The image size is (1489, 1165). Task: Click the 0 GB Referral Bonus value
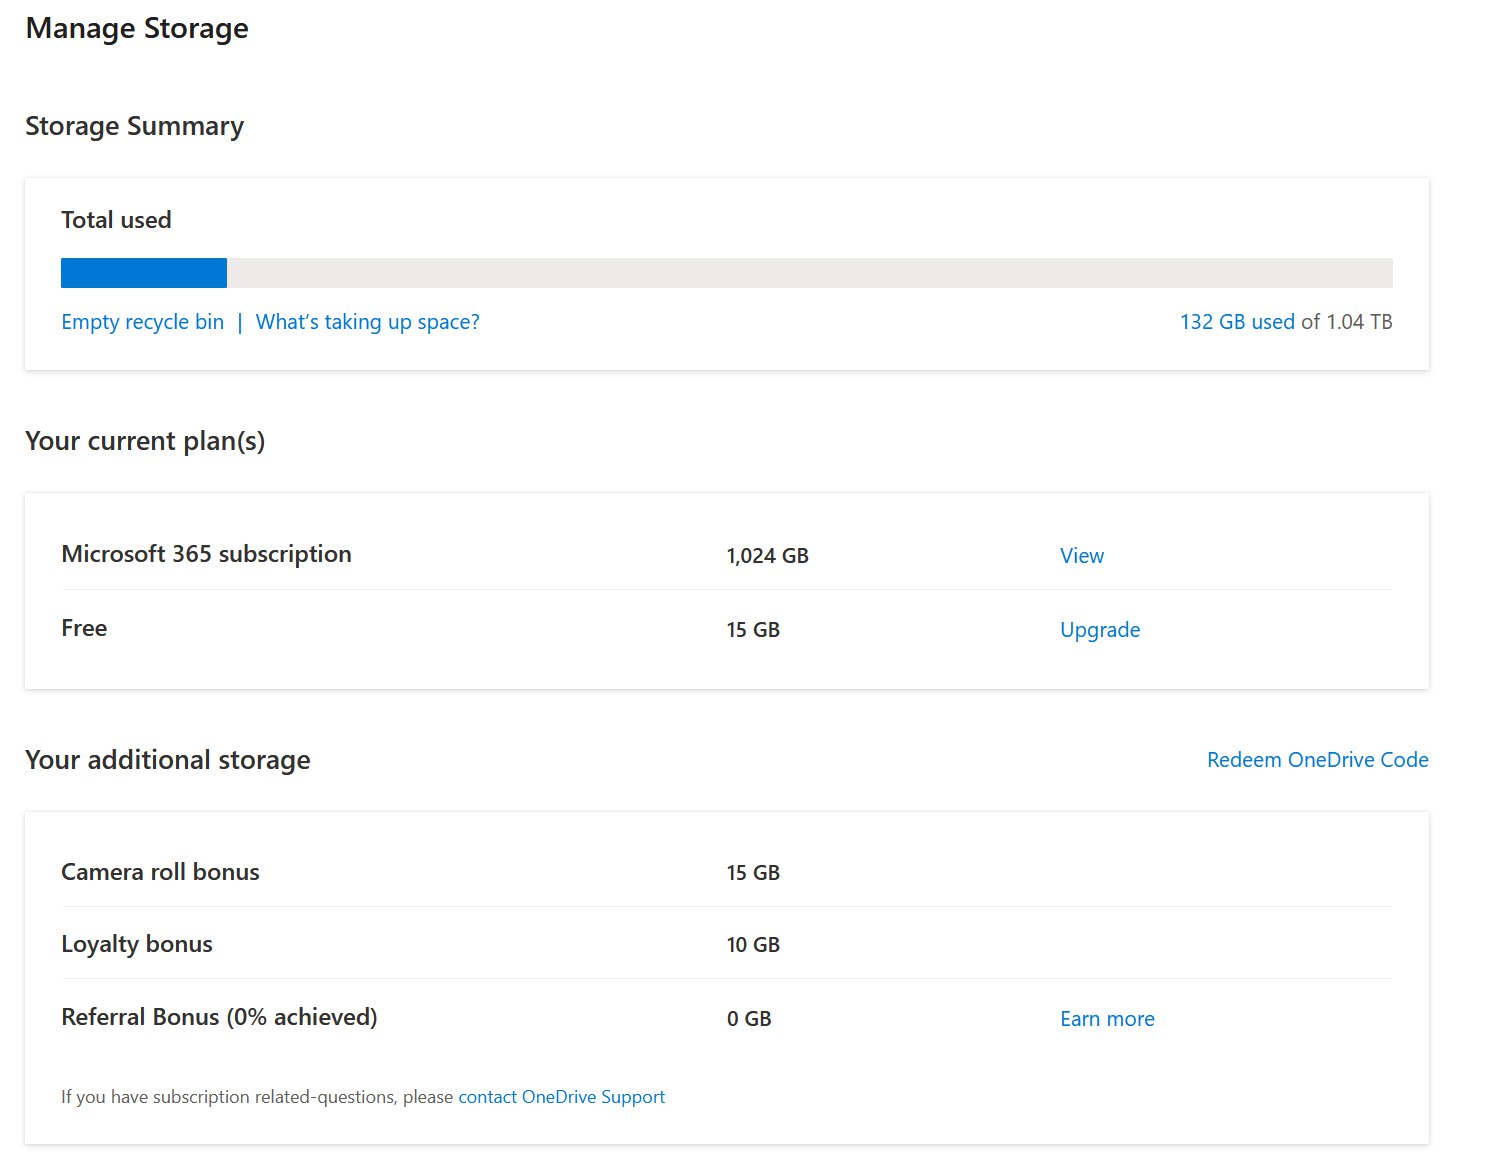pos(749,1019)
